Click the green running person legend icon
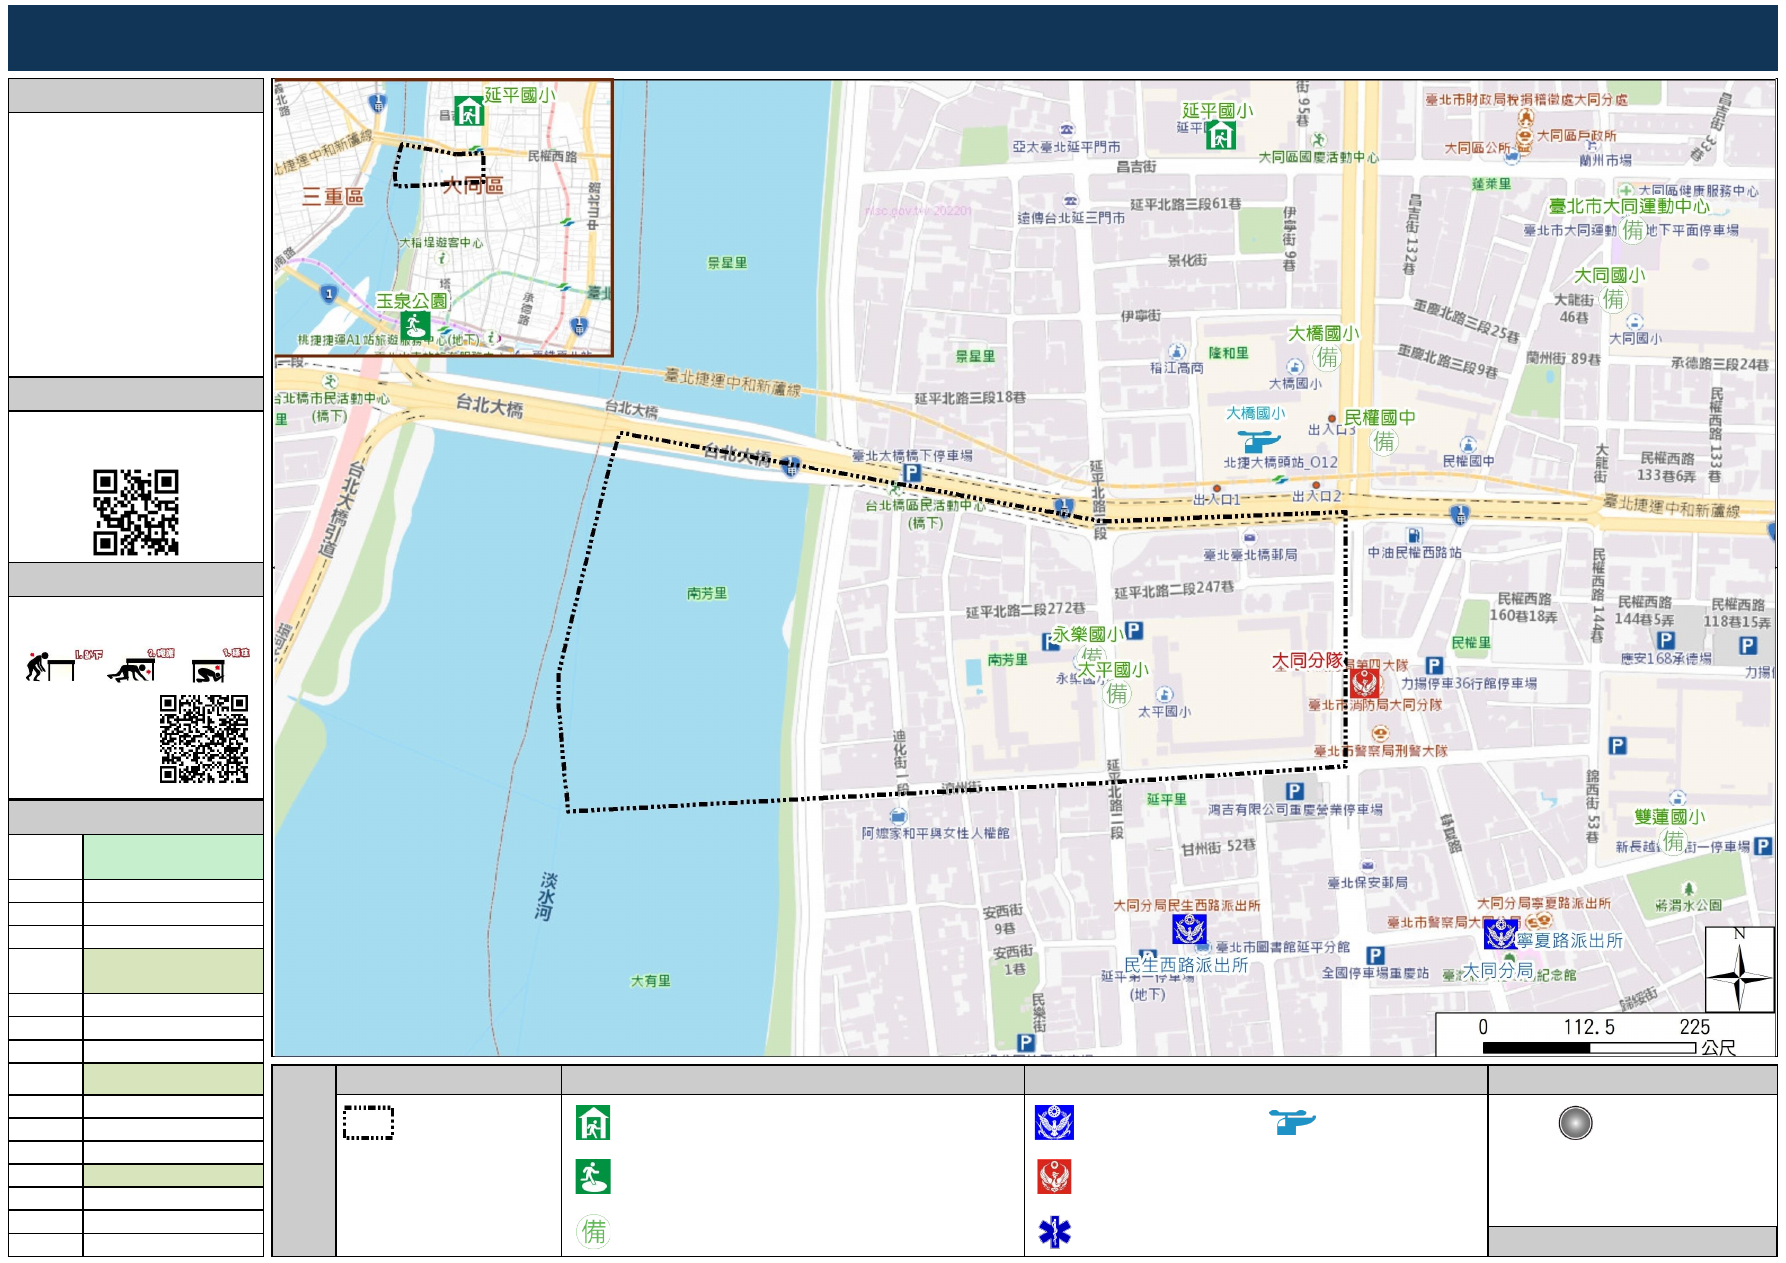Screen dimensions: 1786x1263 point(593,1176)
